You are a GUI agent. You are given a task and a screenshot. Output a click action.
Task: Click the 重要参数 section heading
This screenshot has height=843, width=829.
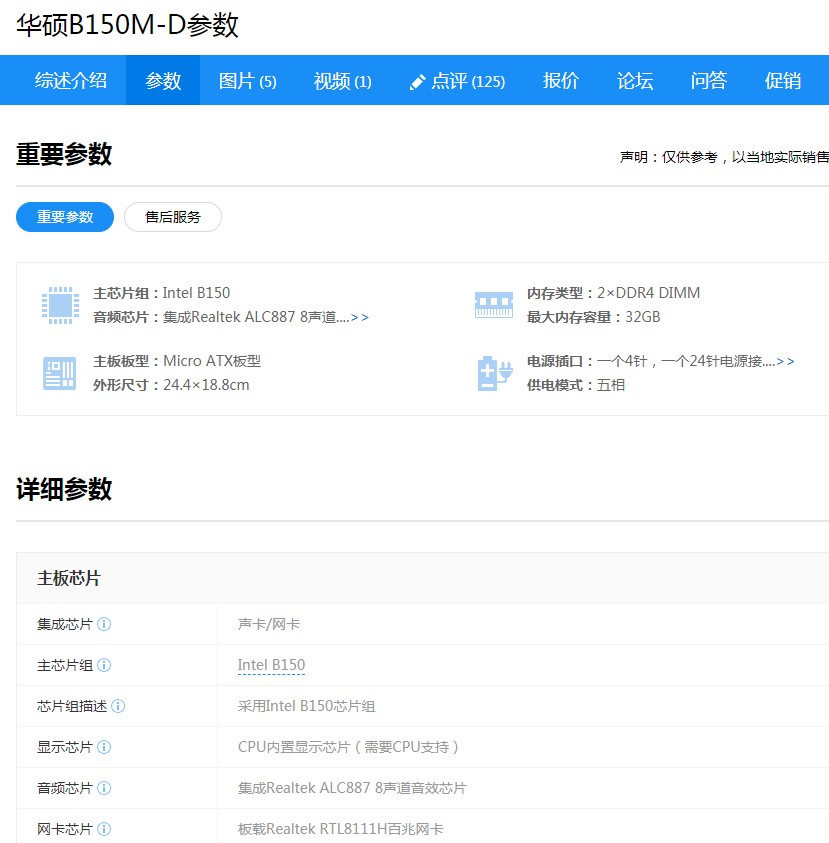pyautogui.click(x=64, y=154)
